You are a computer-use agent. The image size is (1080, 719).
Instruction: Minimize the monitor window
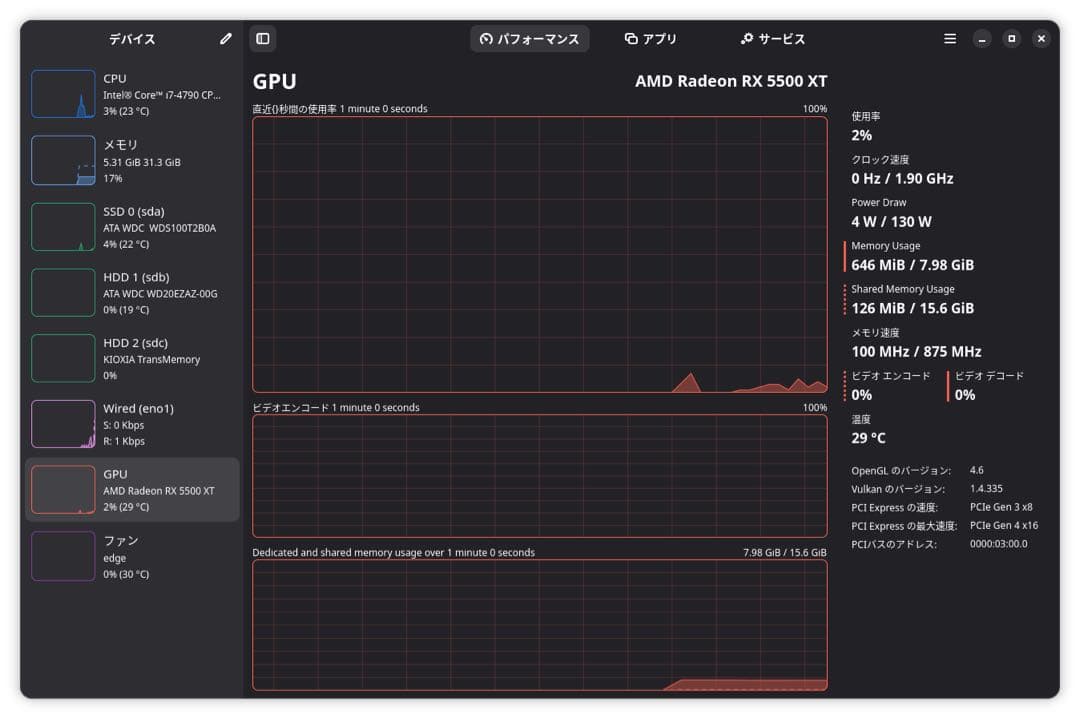[982, 39]
